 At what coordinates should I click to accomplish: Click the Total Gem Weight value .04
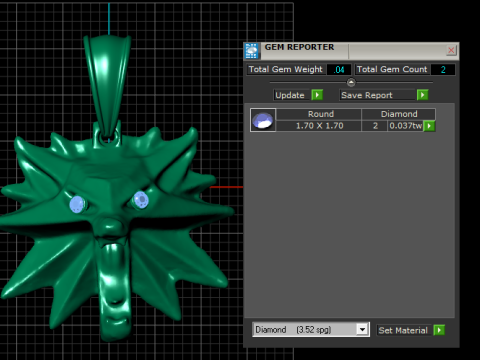click(x=339, y=69)
